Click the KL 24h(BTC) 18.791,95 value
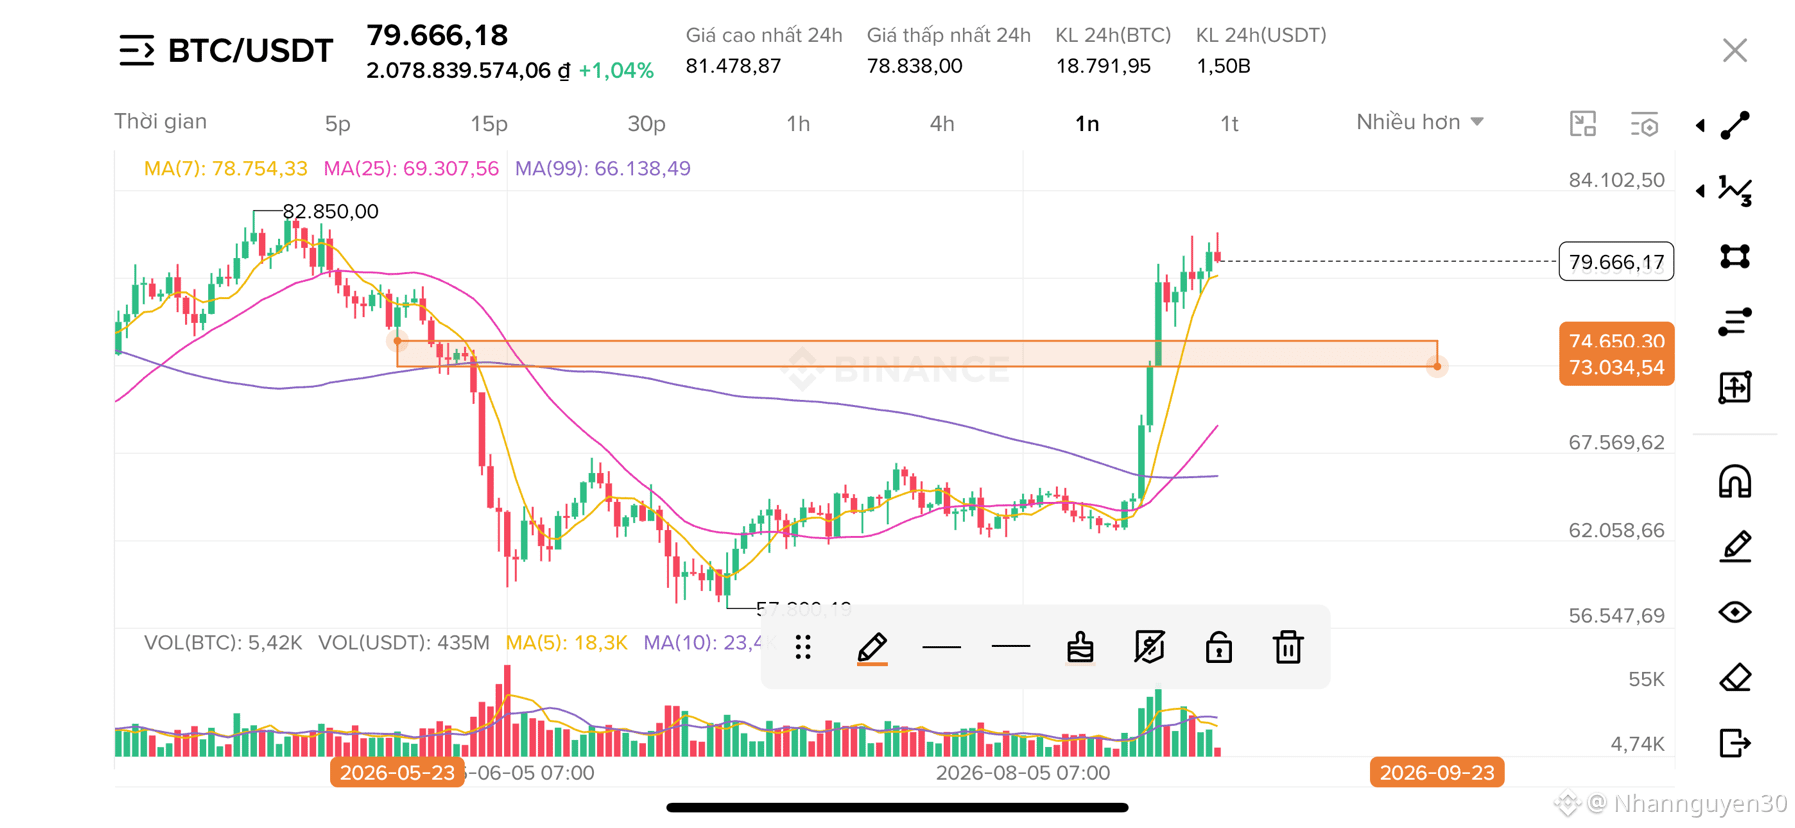Screen dimensions: 1795x828 (x=1103, y=66)
